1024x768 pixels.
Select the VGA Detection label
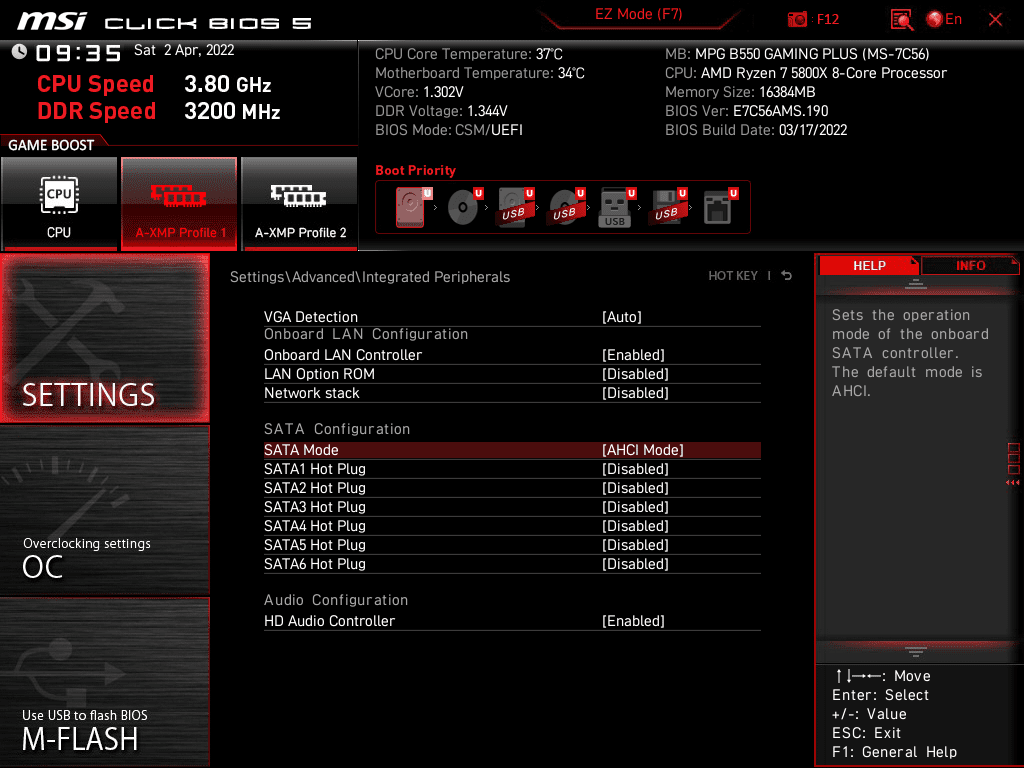[x=311, y=317]
